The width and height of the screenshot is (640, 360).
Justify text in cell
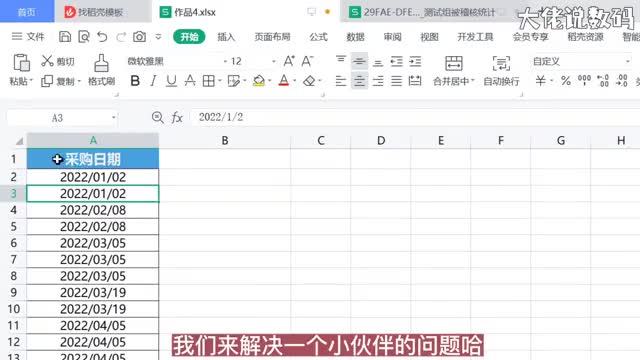point(396,81)
